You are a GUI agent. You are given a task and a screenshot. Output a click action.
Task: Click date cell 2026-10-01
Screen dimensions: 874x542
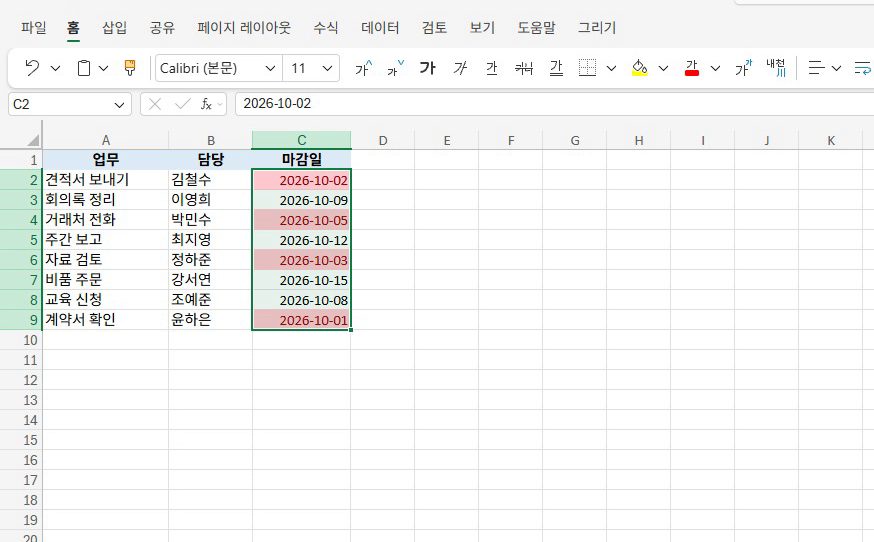point(302,320)
